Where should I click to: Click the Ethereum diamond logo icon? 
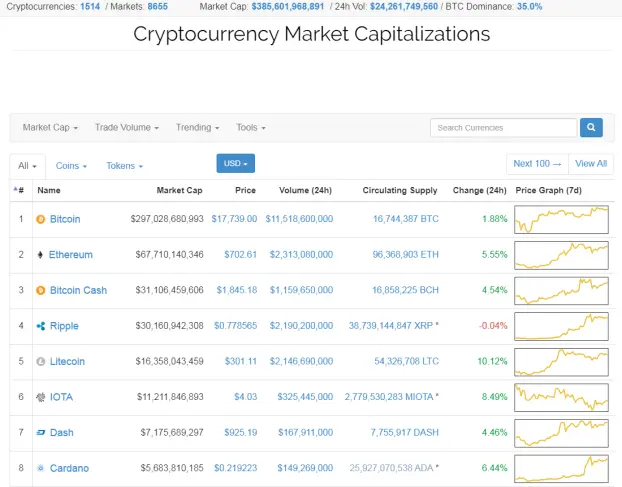pyautogui.click(x=40, y=255)
